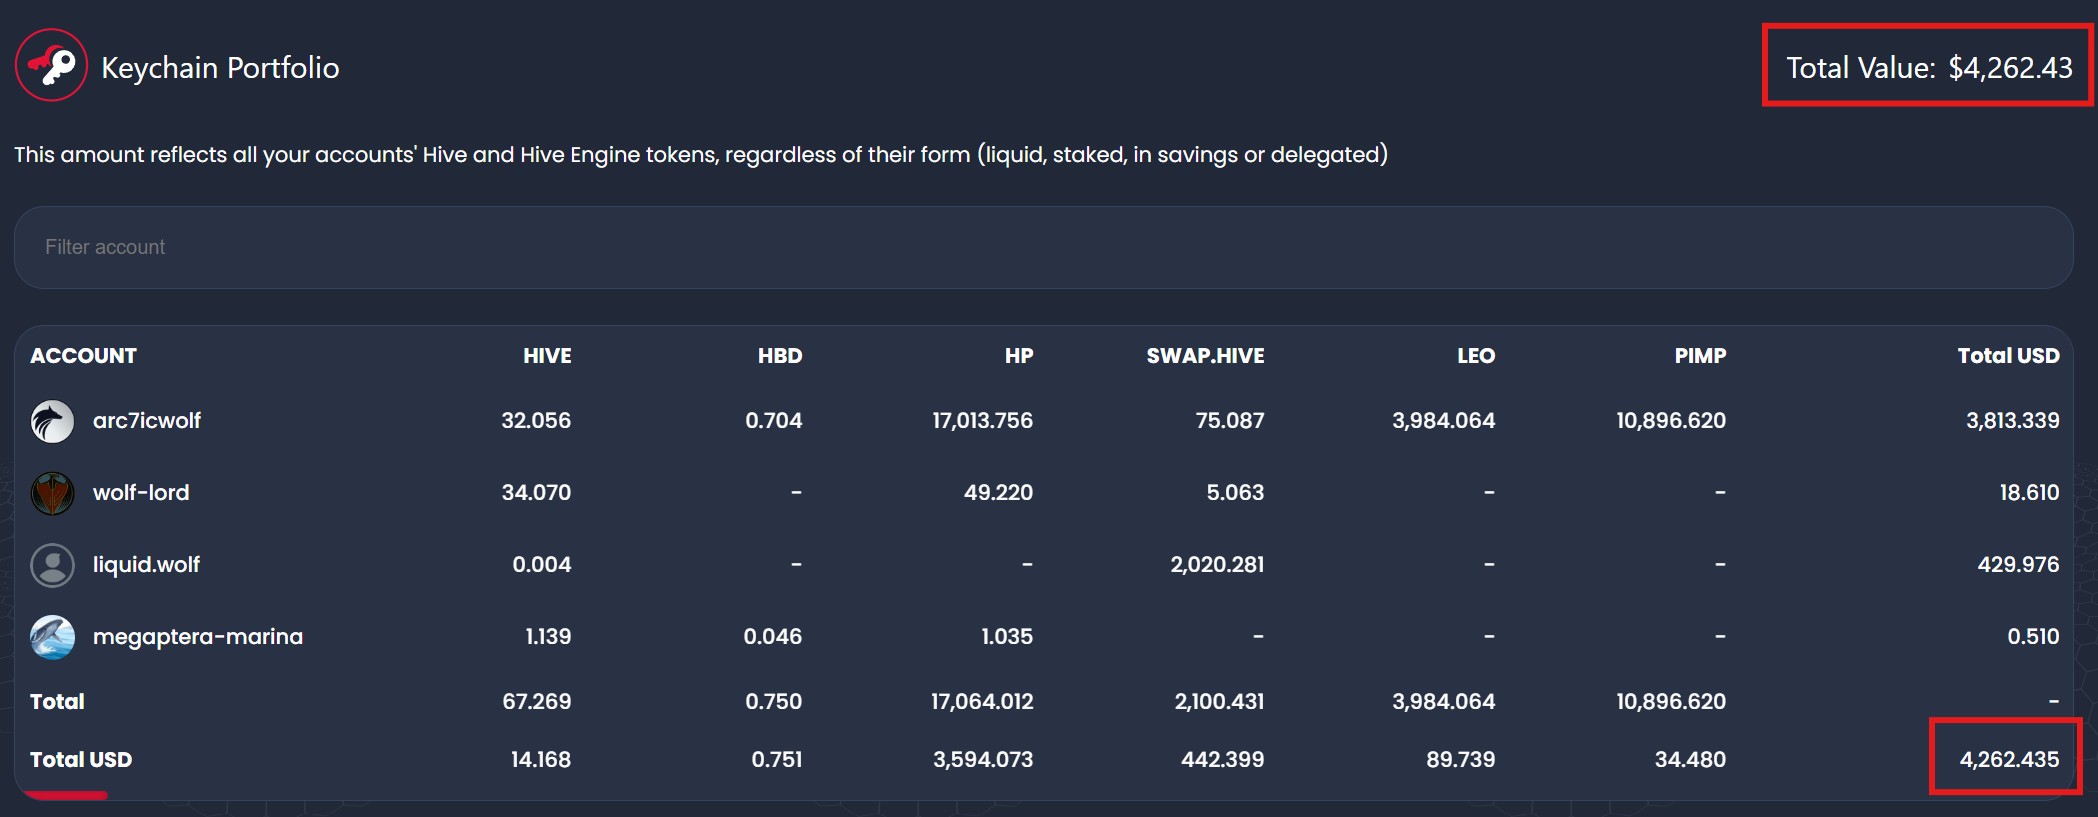Click Total USD LEO value 89.739
2098x817 pixels.
pyautogui.click(x=1460, y=760)
